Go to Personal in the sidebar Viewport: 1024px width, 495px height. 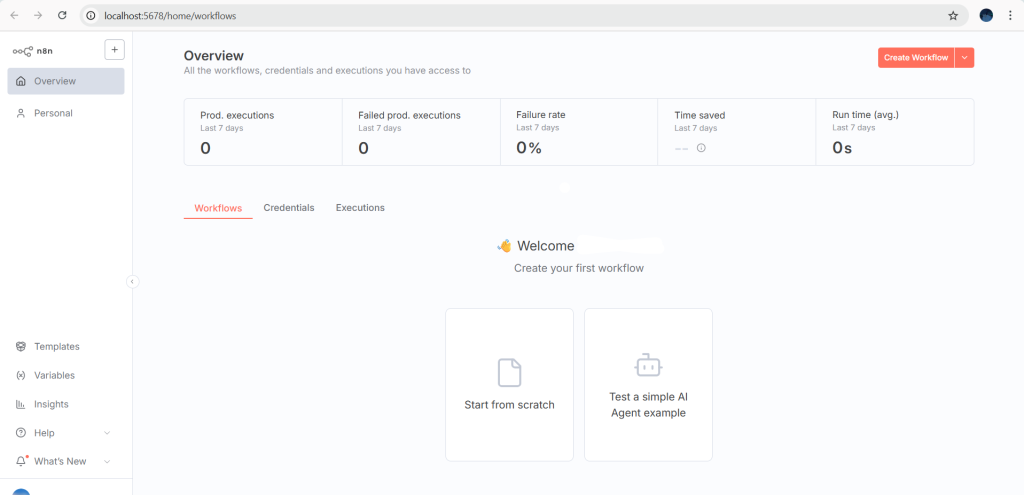coord(53,113)
